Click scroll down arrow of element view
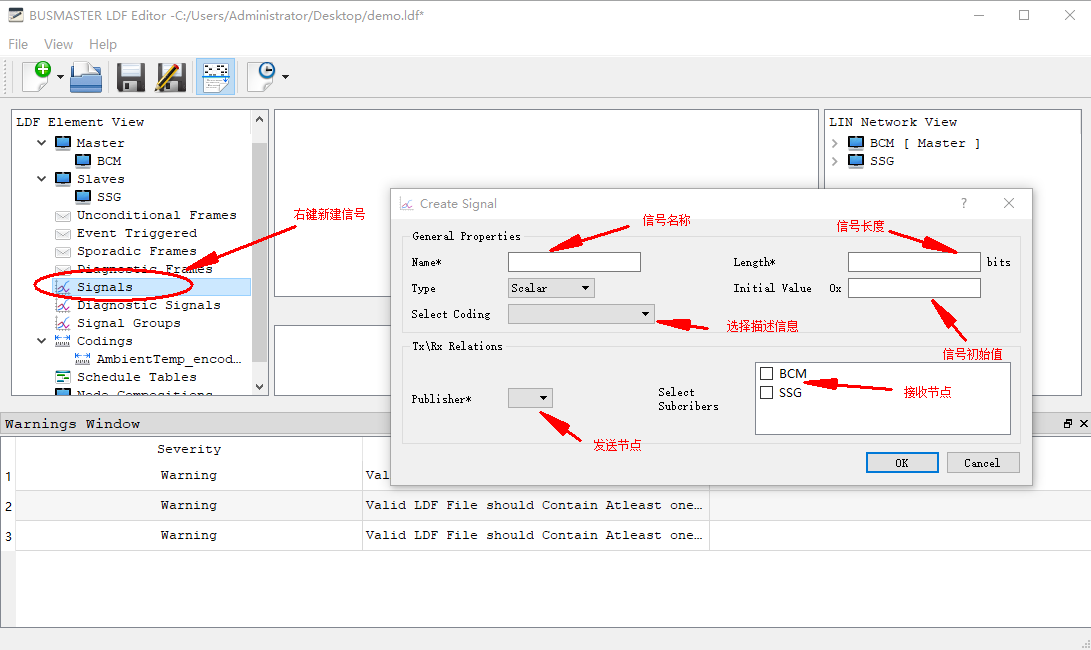 tap(260, 387)
